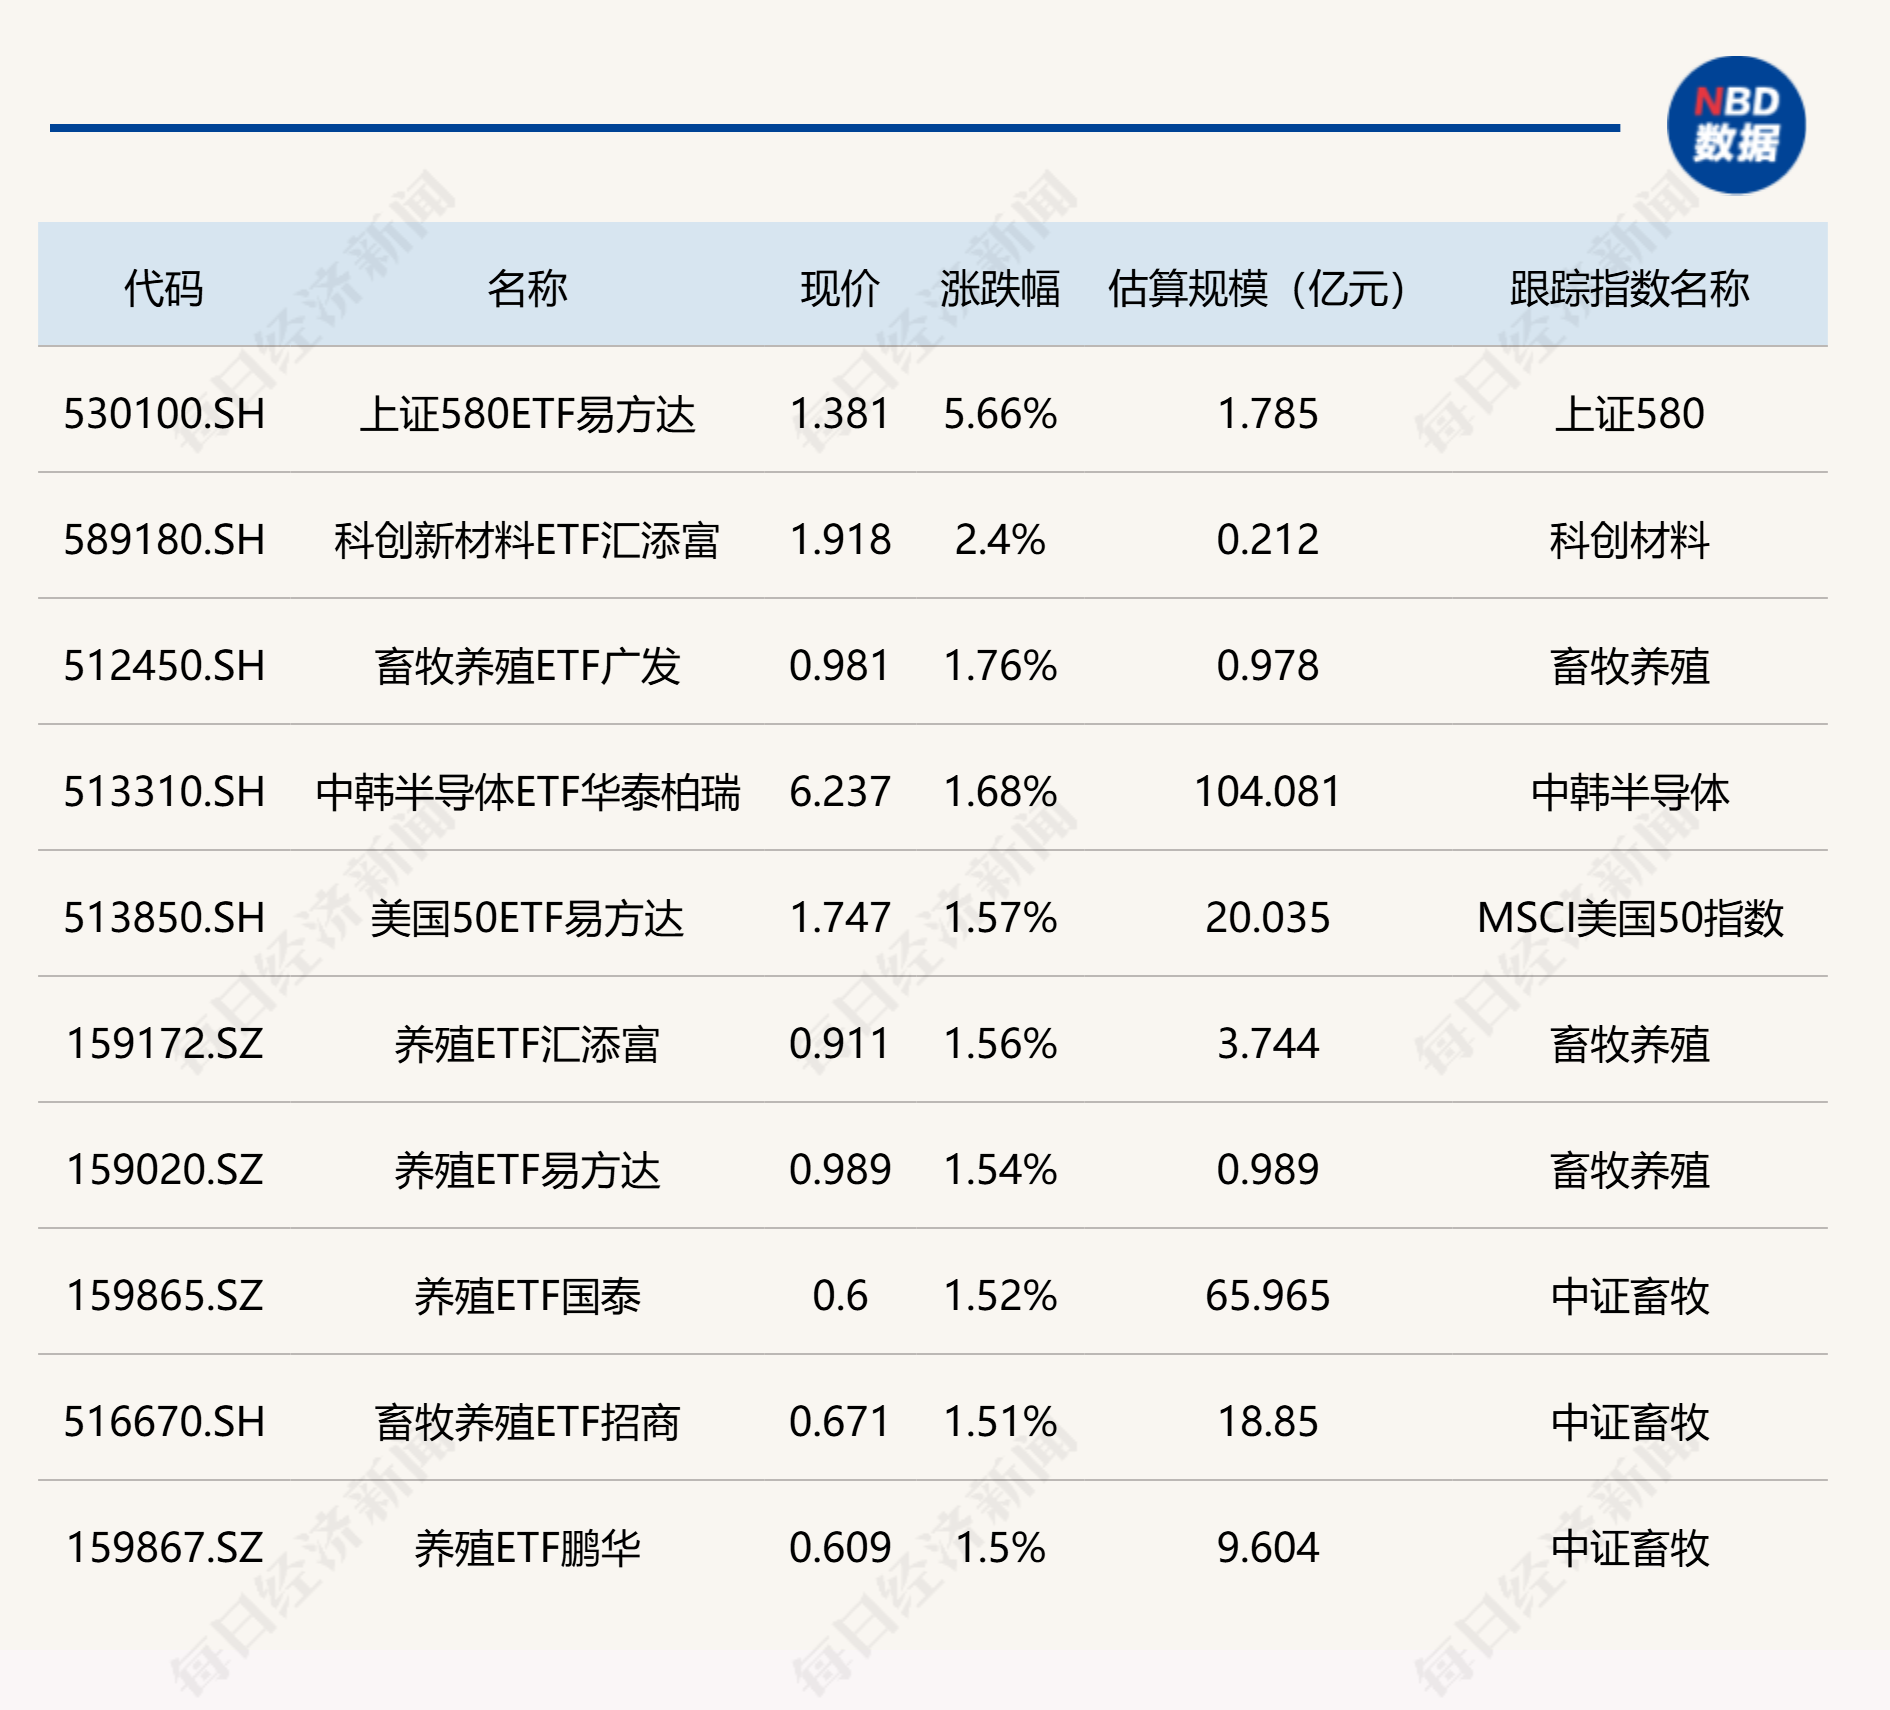Viewport: 1890px width, 1710px height.
Task: Click index name MSCI美国50指数
Action: pyautogui.click(x=1630, y=918)
